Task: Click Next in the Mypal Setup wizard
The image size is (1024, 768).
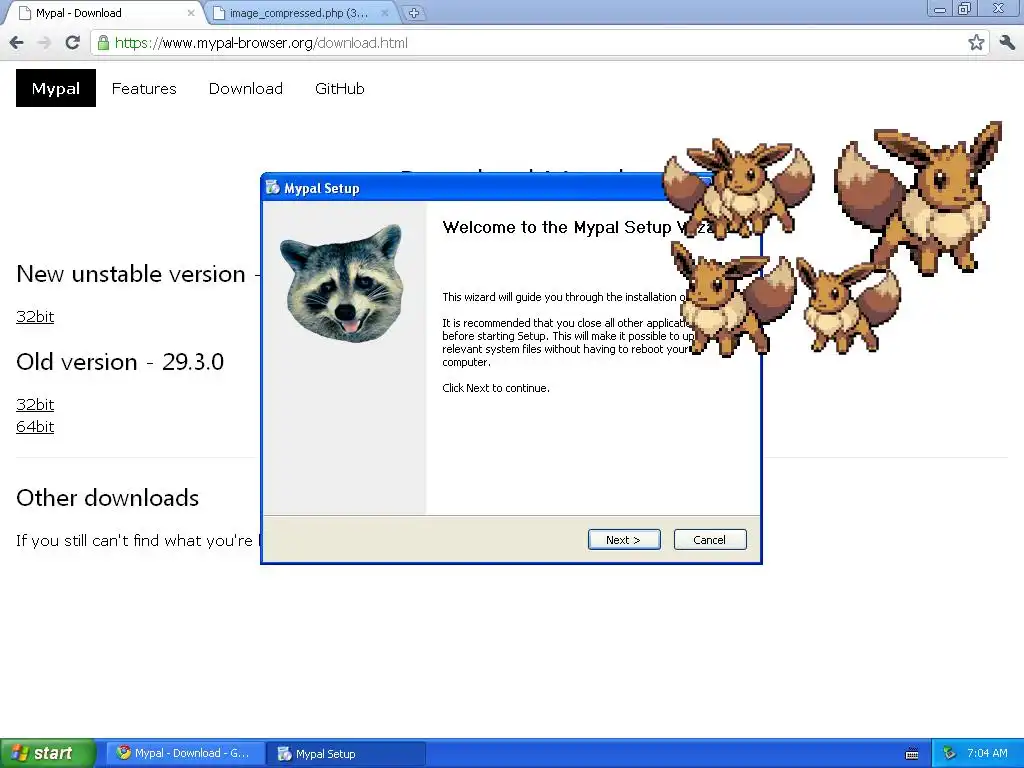Action: (x=624, y=539)
